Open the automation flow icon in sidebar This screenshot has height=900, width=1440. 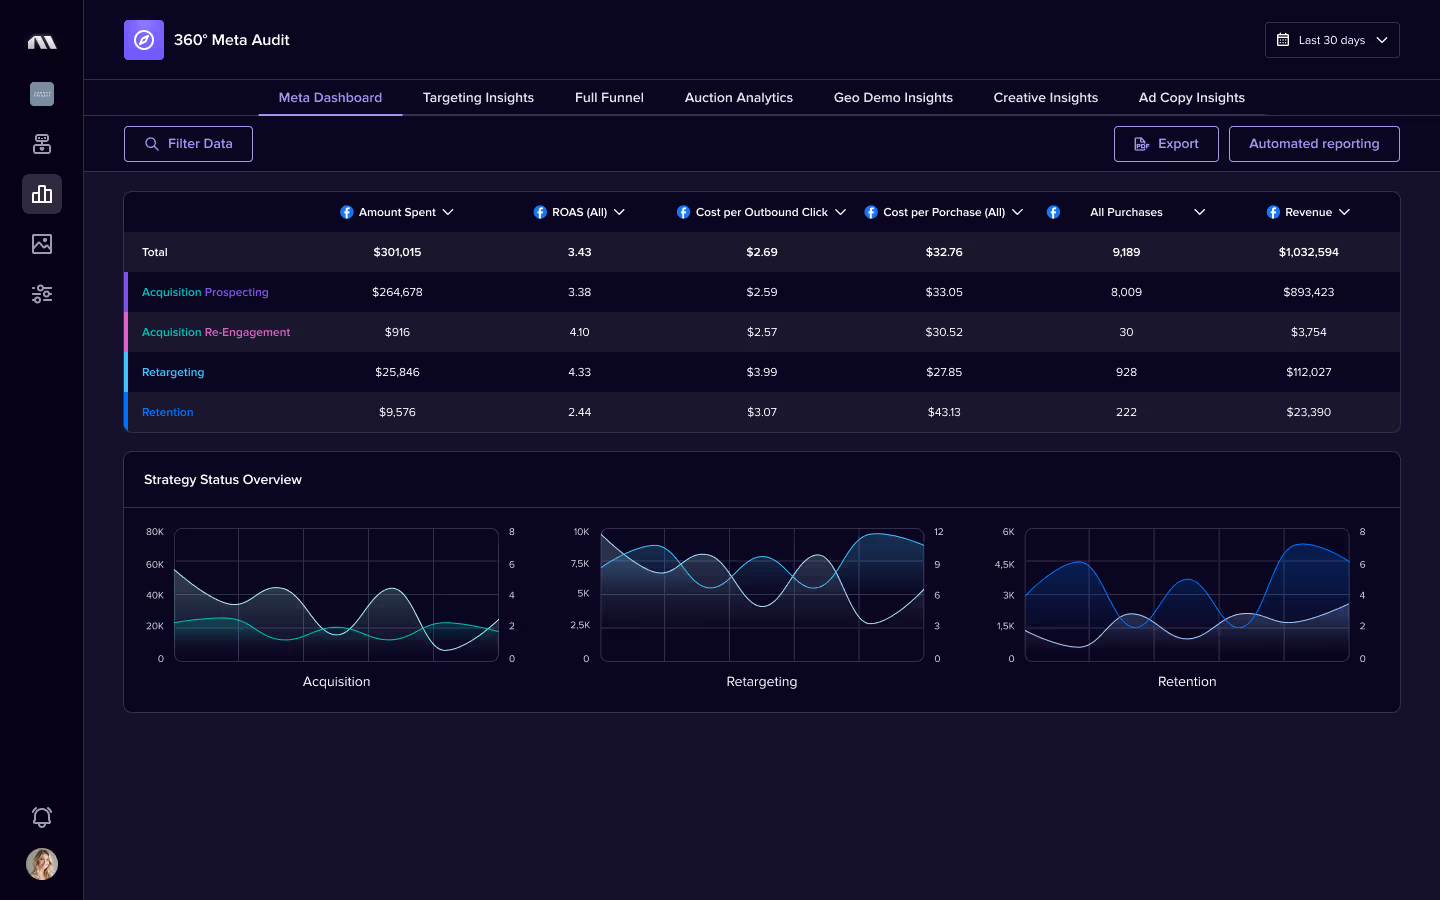[x=42, y=144]
